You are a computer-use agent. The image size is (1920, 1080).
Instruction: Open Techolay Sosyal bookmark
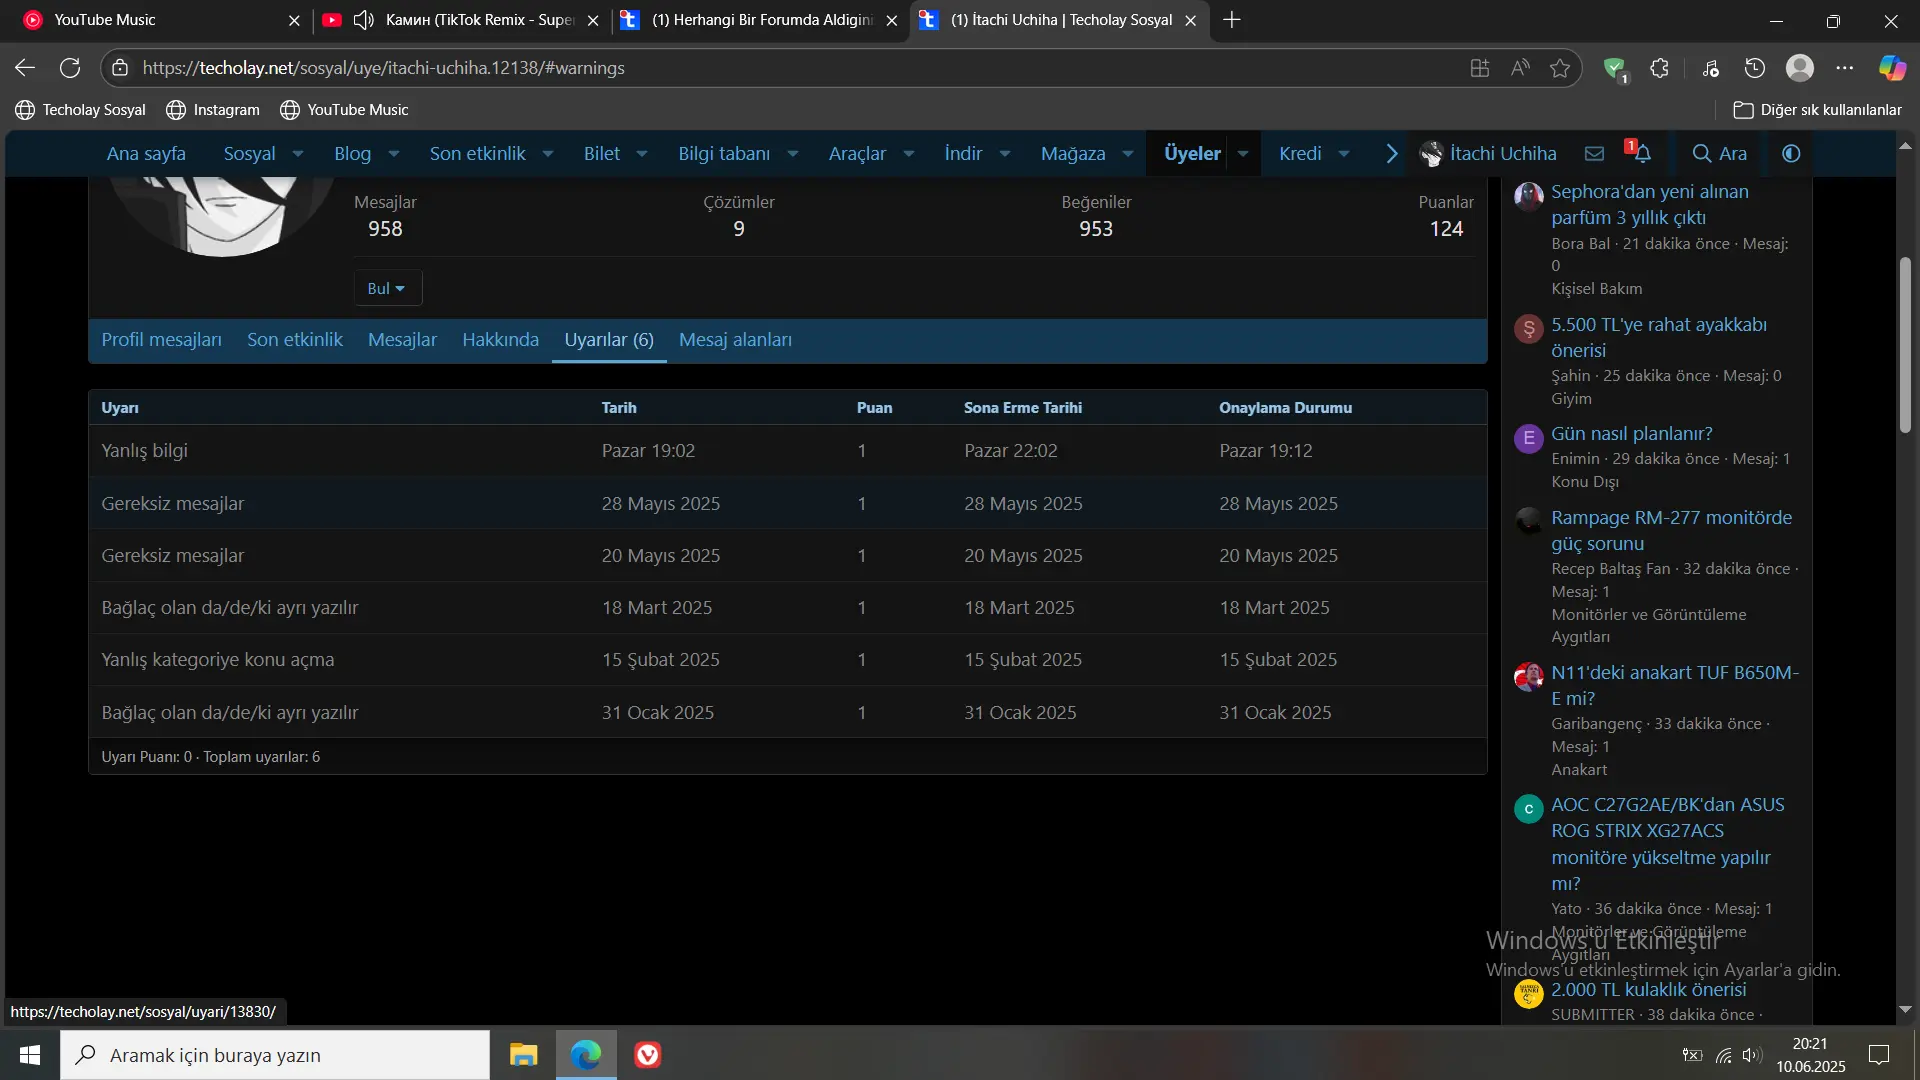[x=80, y=110]
